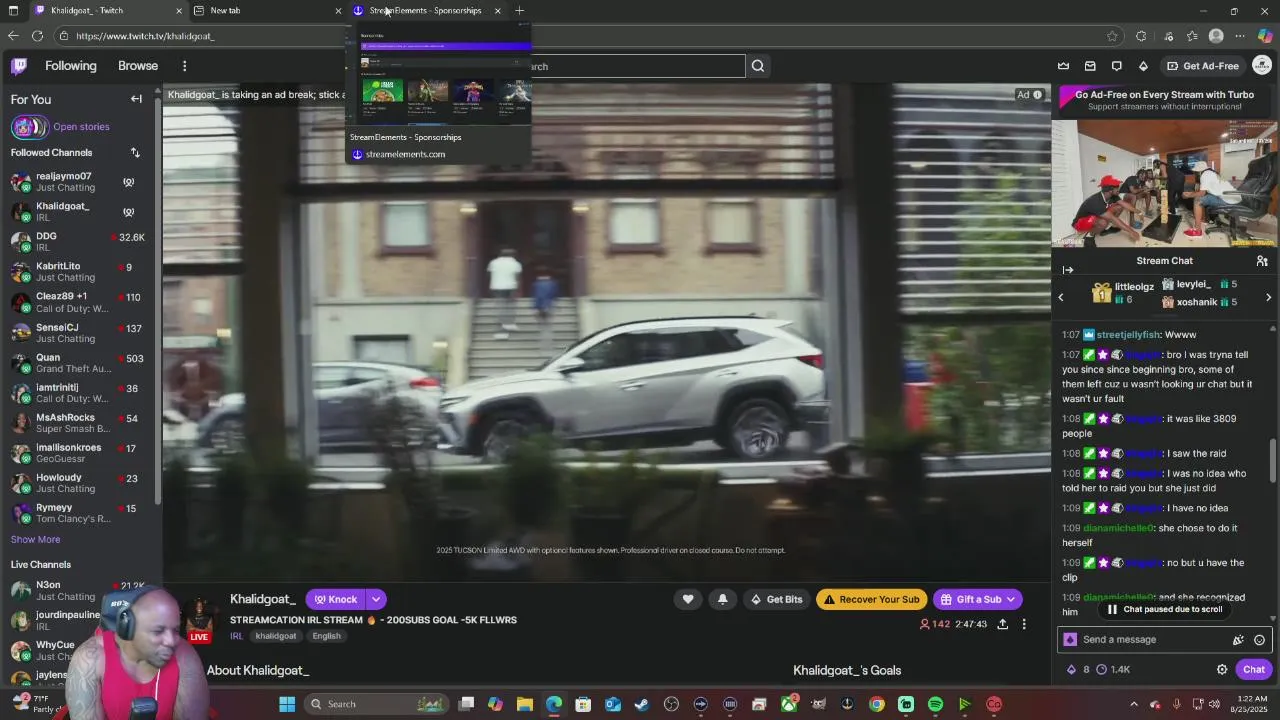Open chat community users list

point(1262,261)
